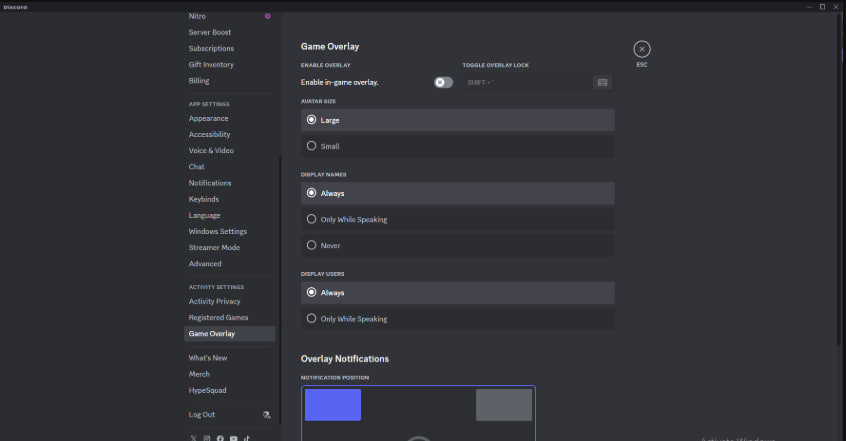Set Display Names to Never

tap(457, 245)
